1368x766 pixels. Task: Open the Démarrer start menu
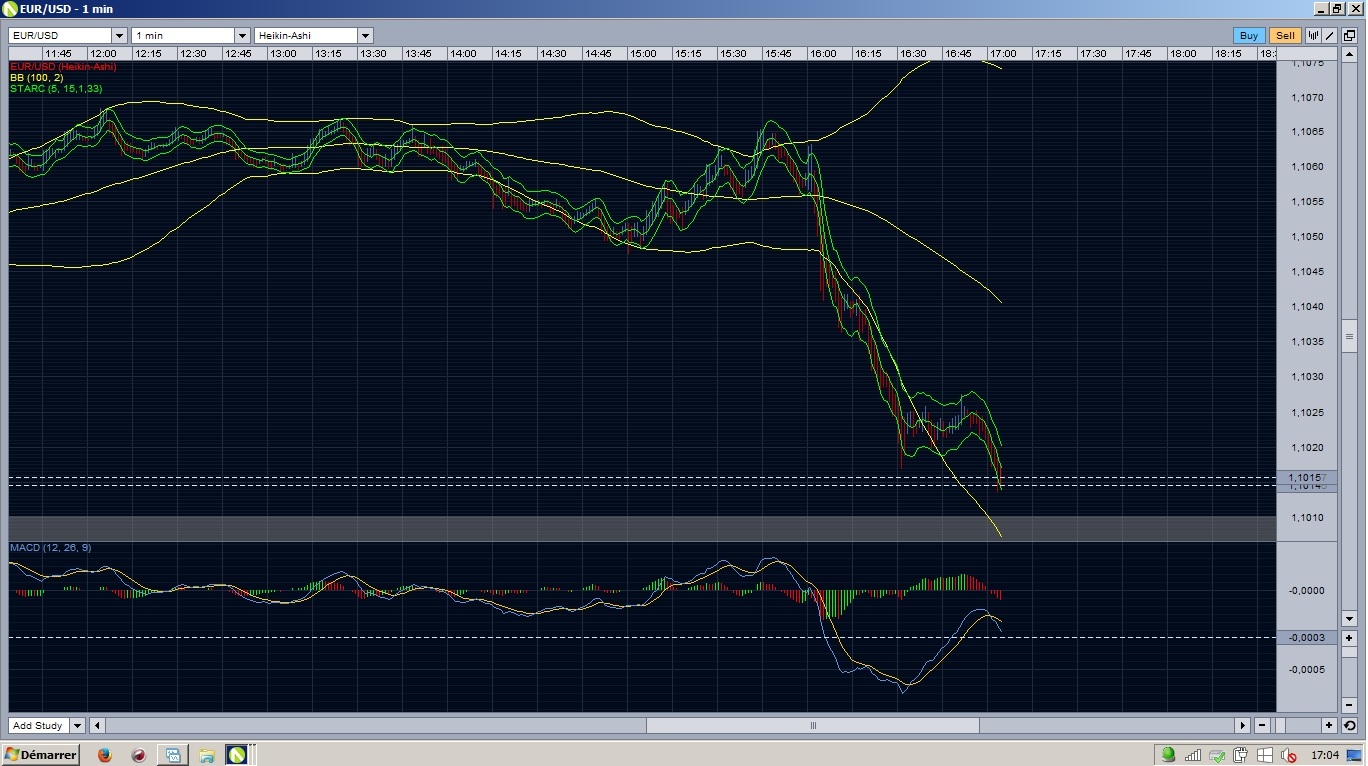42,755
